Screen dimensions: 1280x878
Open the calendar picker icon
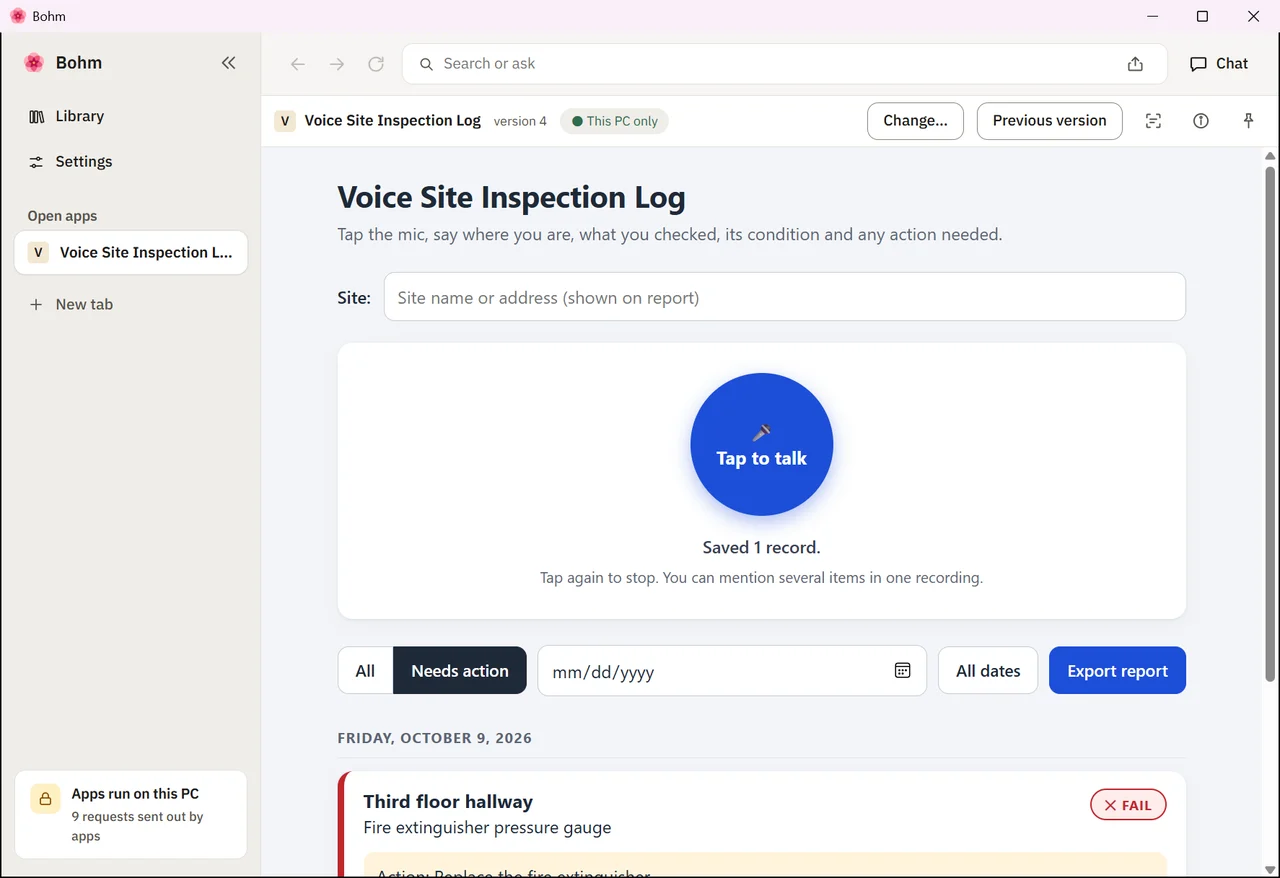pos(902,671)
